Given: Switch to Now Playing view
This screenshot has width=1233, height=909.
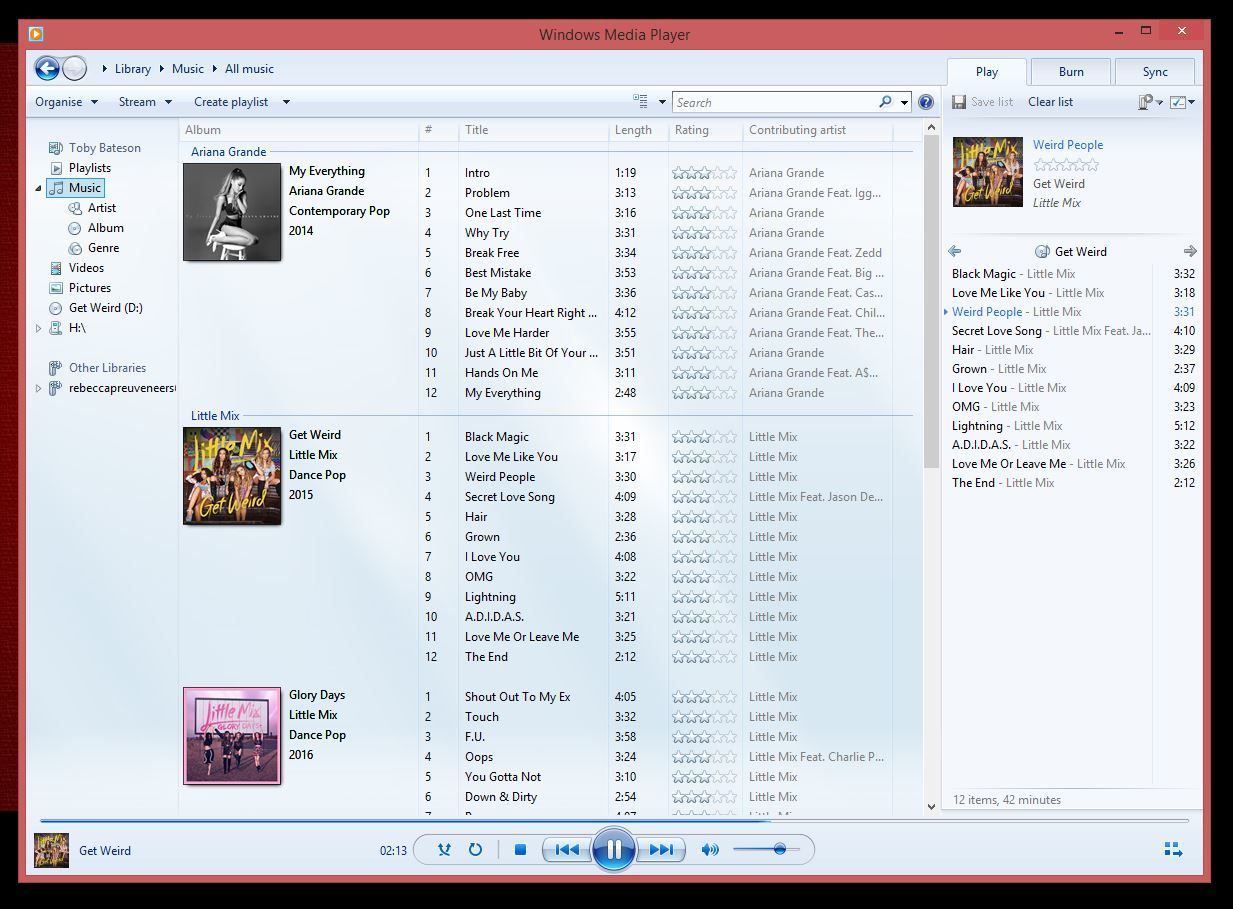Looking at the screenshot, I should tap(1172, 849).
